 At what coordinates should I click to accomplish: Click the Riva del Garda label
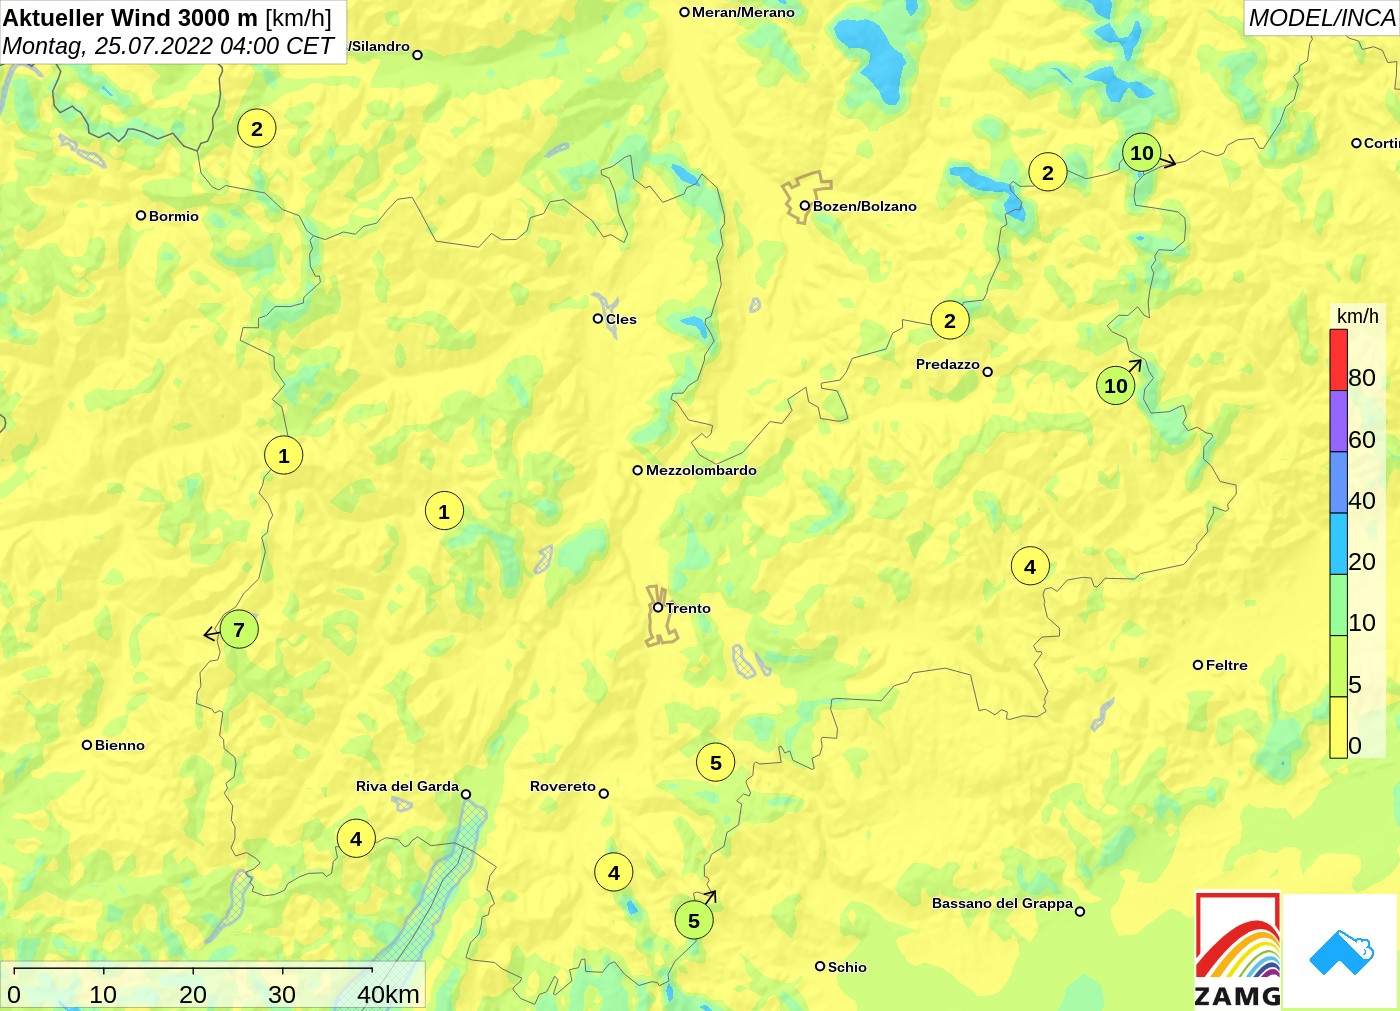point(407,786)
